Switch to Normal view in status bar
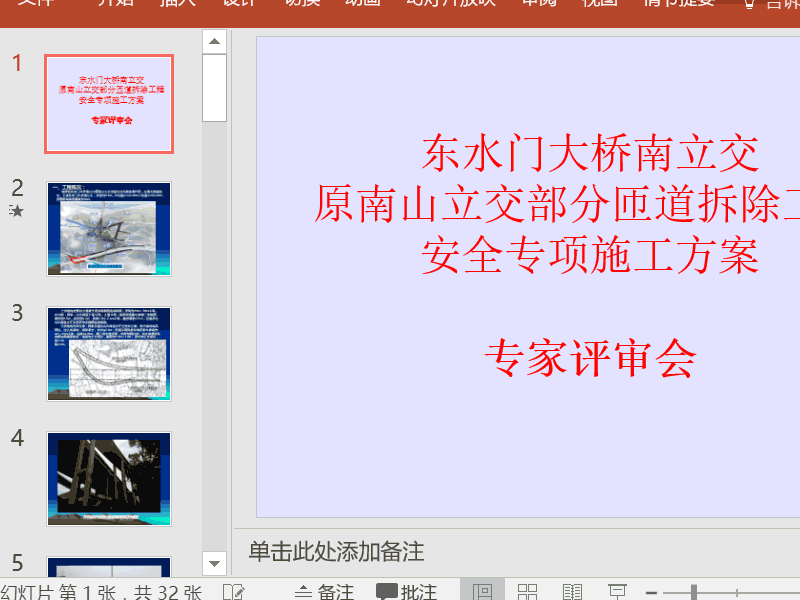The width and height of the screenshot is (800, 600). [482, 592]
